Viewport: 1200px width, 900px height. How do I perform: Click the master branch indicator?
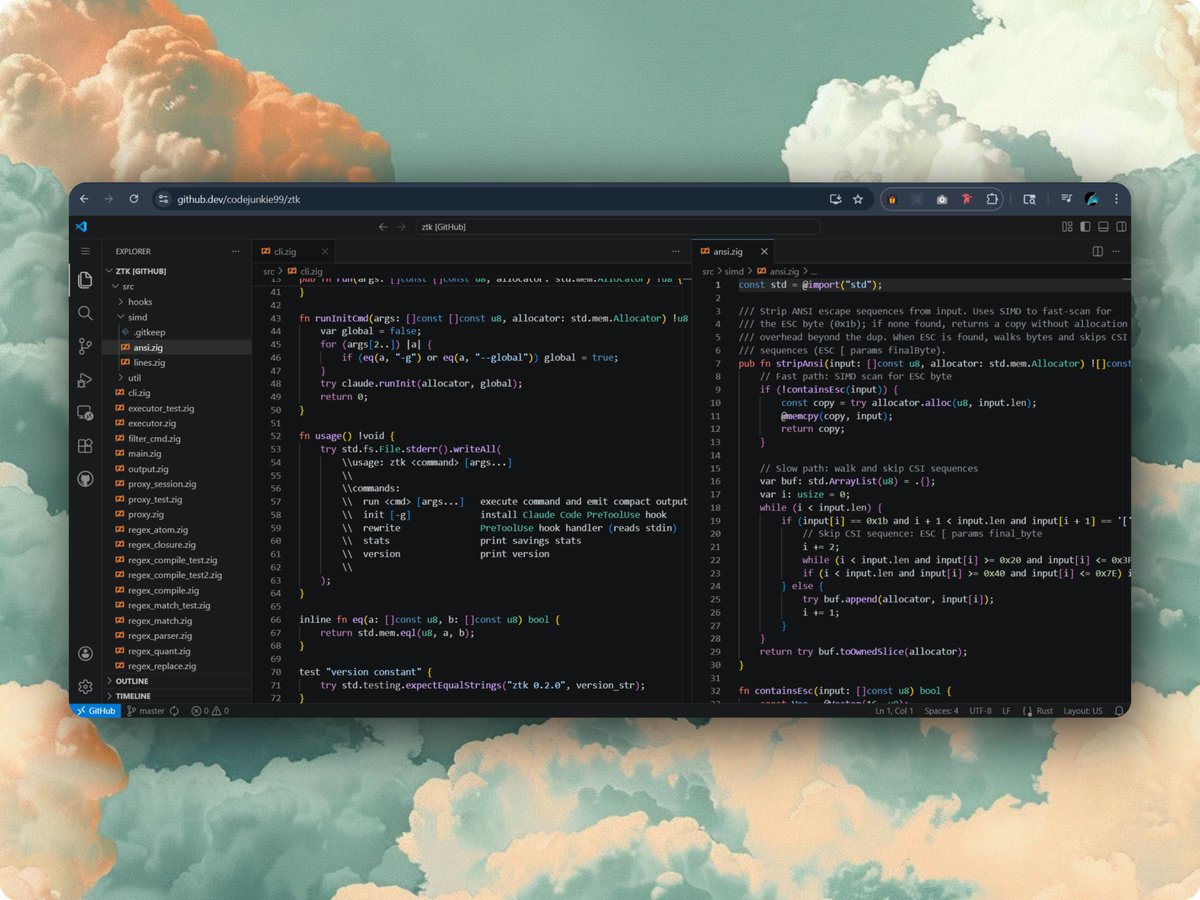pos(145,711)
